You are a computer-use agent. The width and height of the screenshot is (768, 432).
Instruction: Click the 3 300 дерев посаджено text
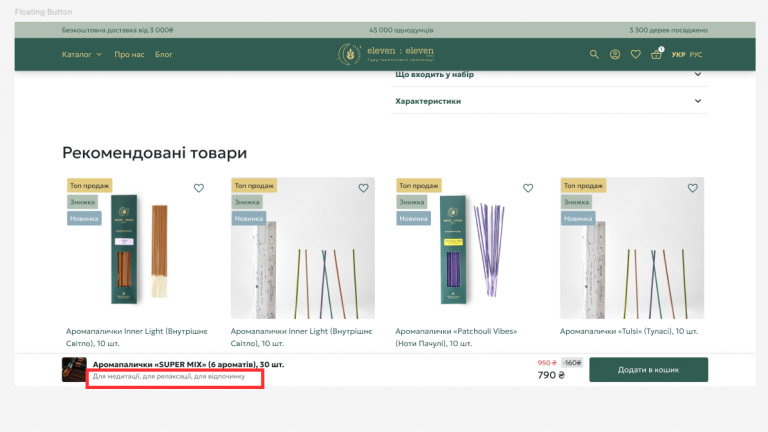668,30
